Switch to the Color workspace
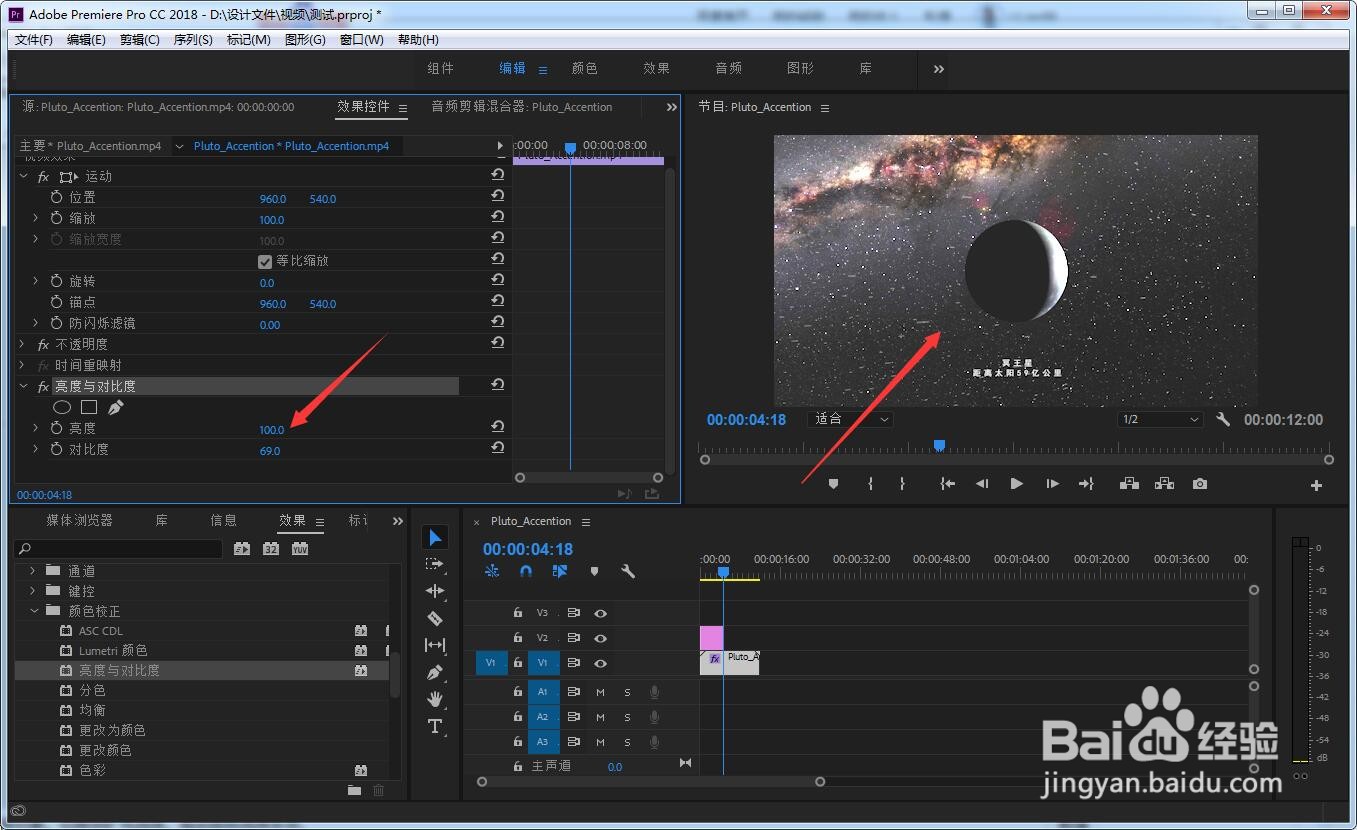Image resolution: width=1357 pixels, height=830 pixels. coord(584,69)
